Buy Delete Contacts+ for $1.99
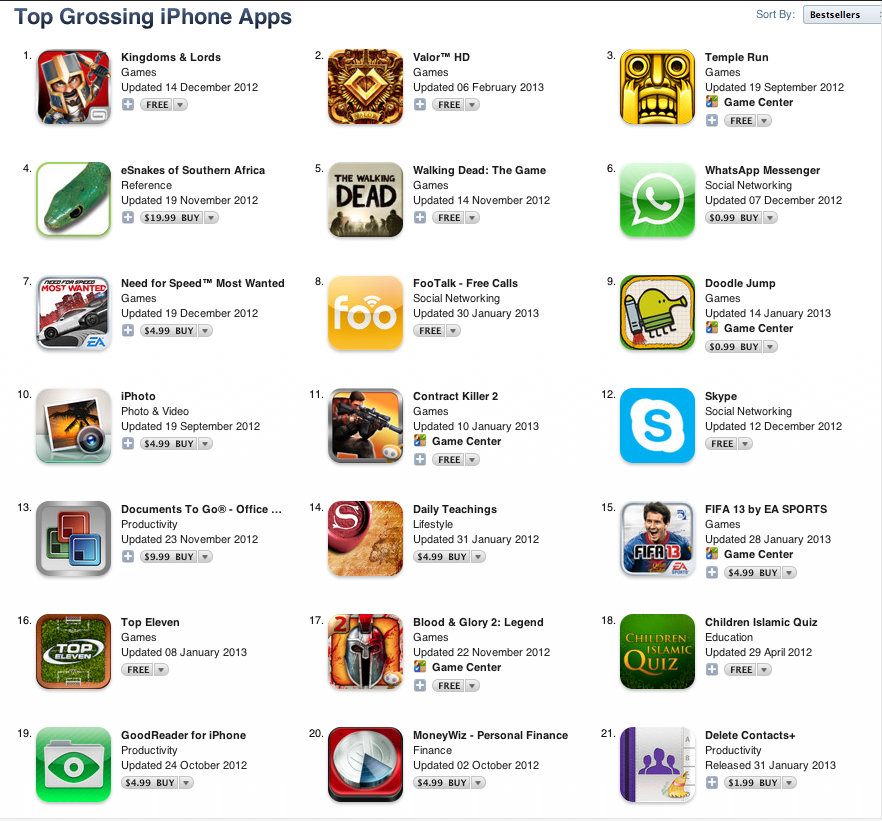The width and height of the screenshot is (882, 821). (753, 783)
